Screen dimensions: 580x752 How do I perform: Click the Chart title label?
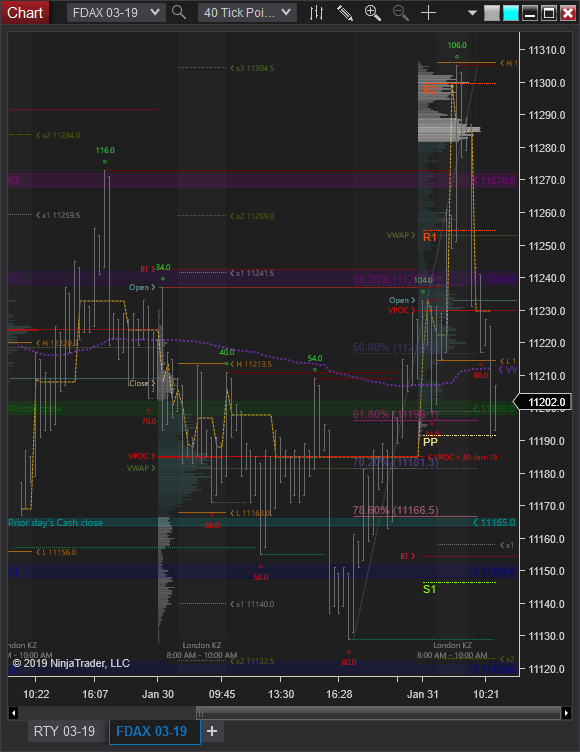tap(24, 12)
